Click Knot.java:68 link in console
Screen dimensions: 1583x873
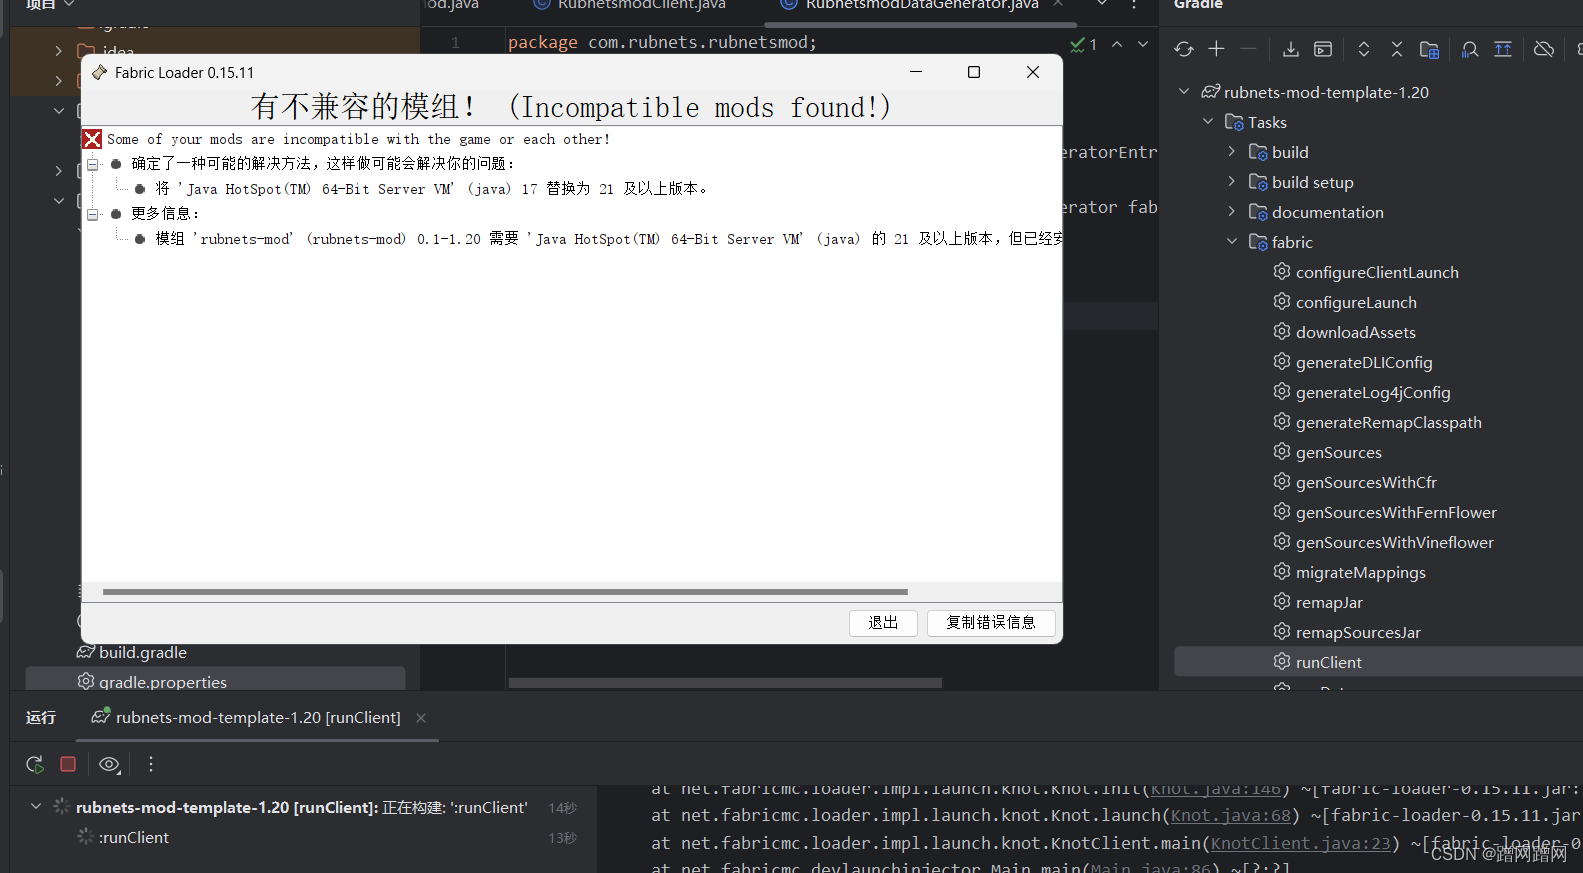click(x=1230, y=816)
